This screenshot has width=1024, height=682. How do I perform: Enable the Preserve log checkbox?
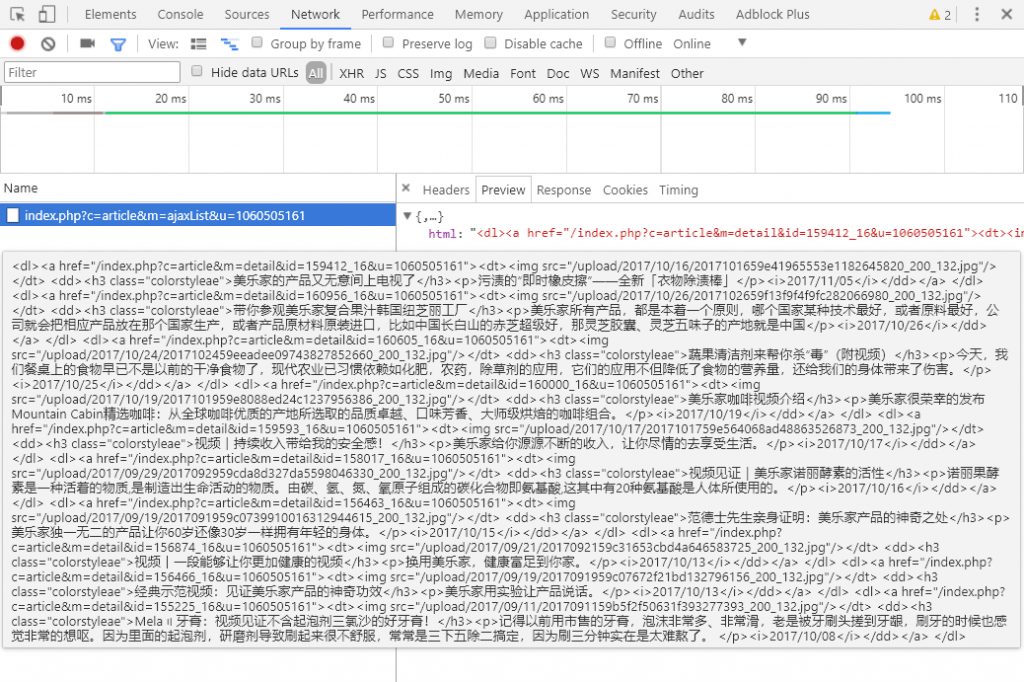[390, 43]
